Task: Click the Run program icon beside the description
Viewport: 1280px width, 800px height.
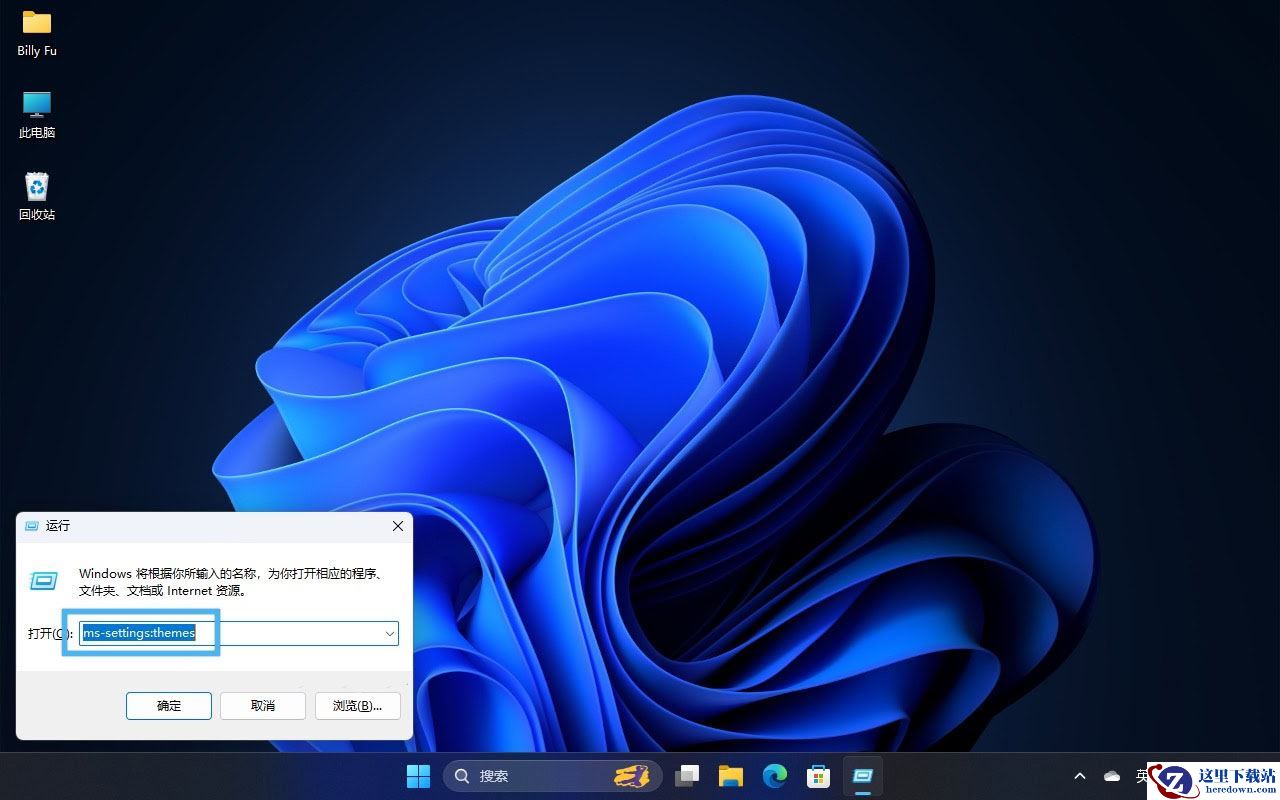Action: pos(44,580)
